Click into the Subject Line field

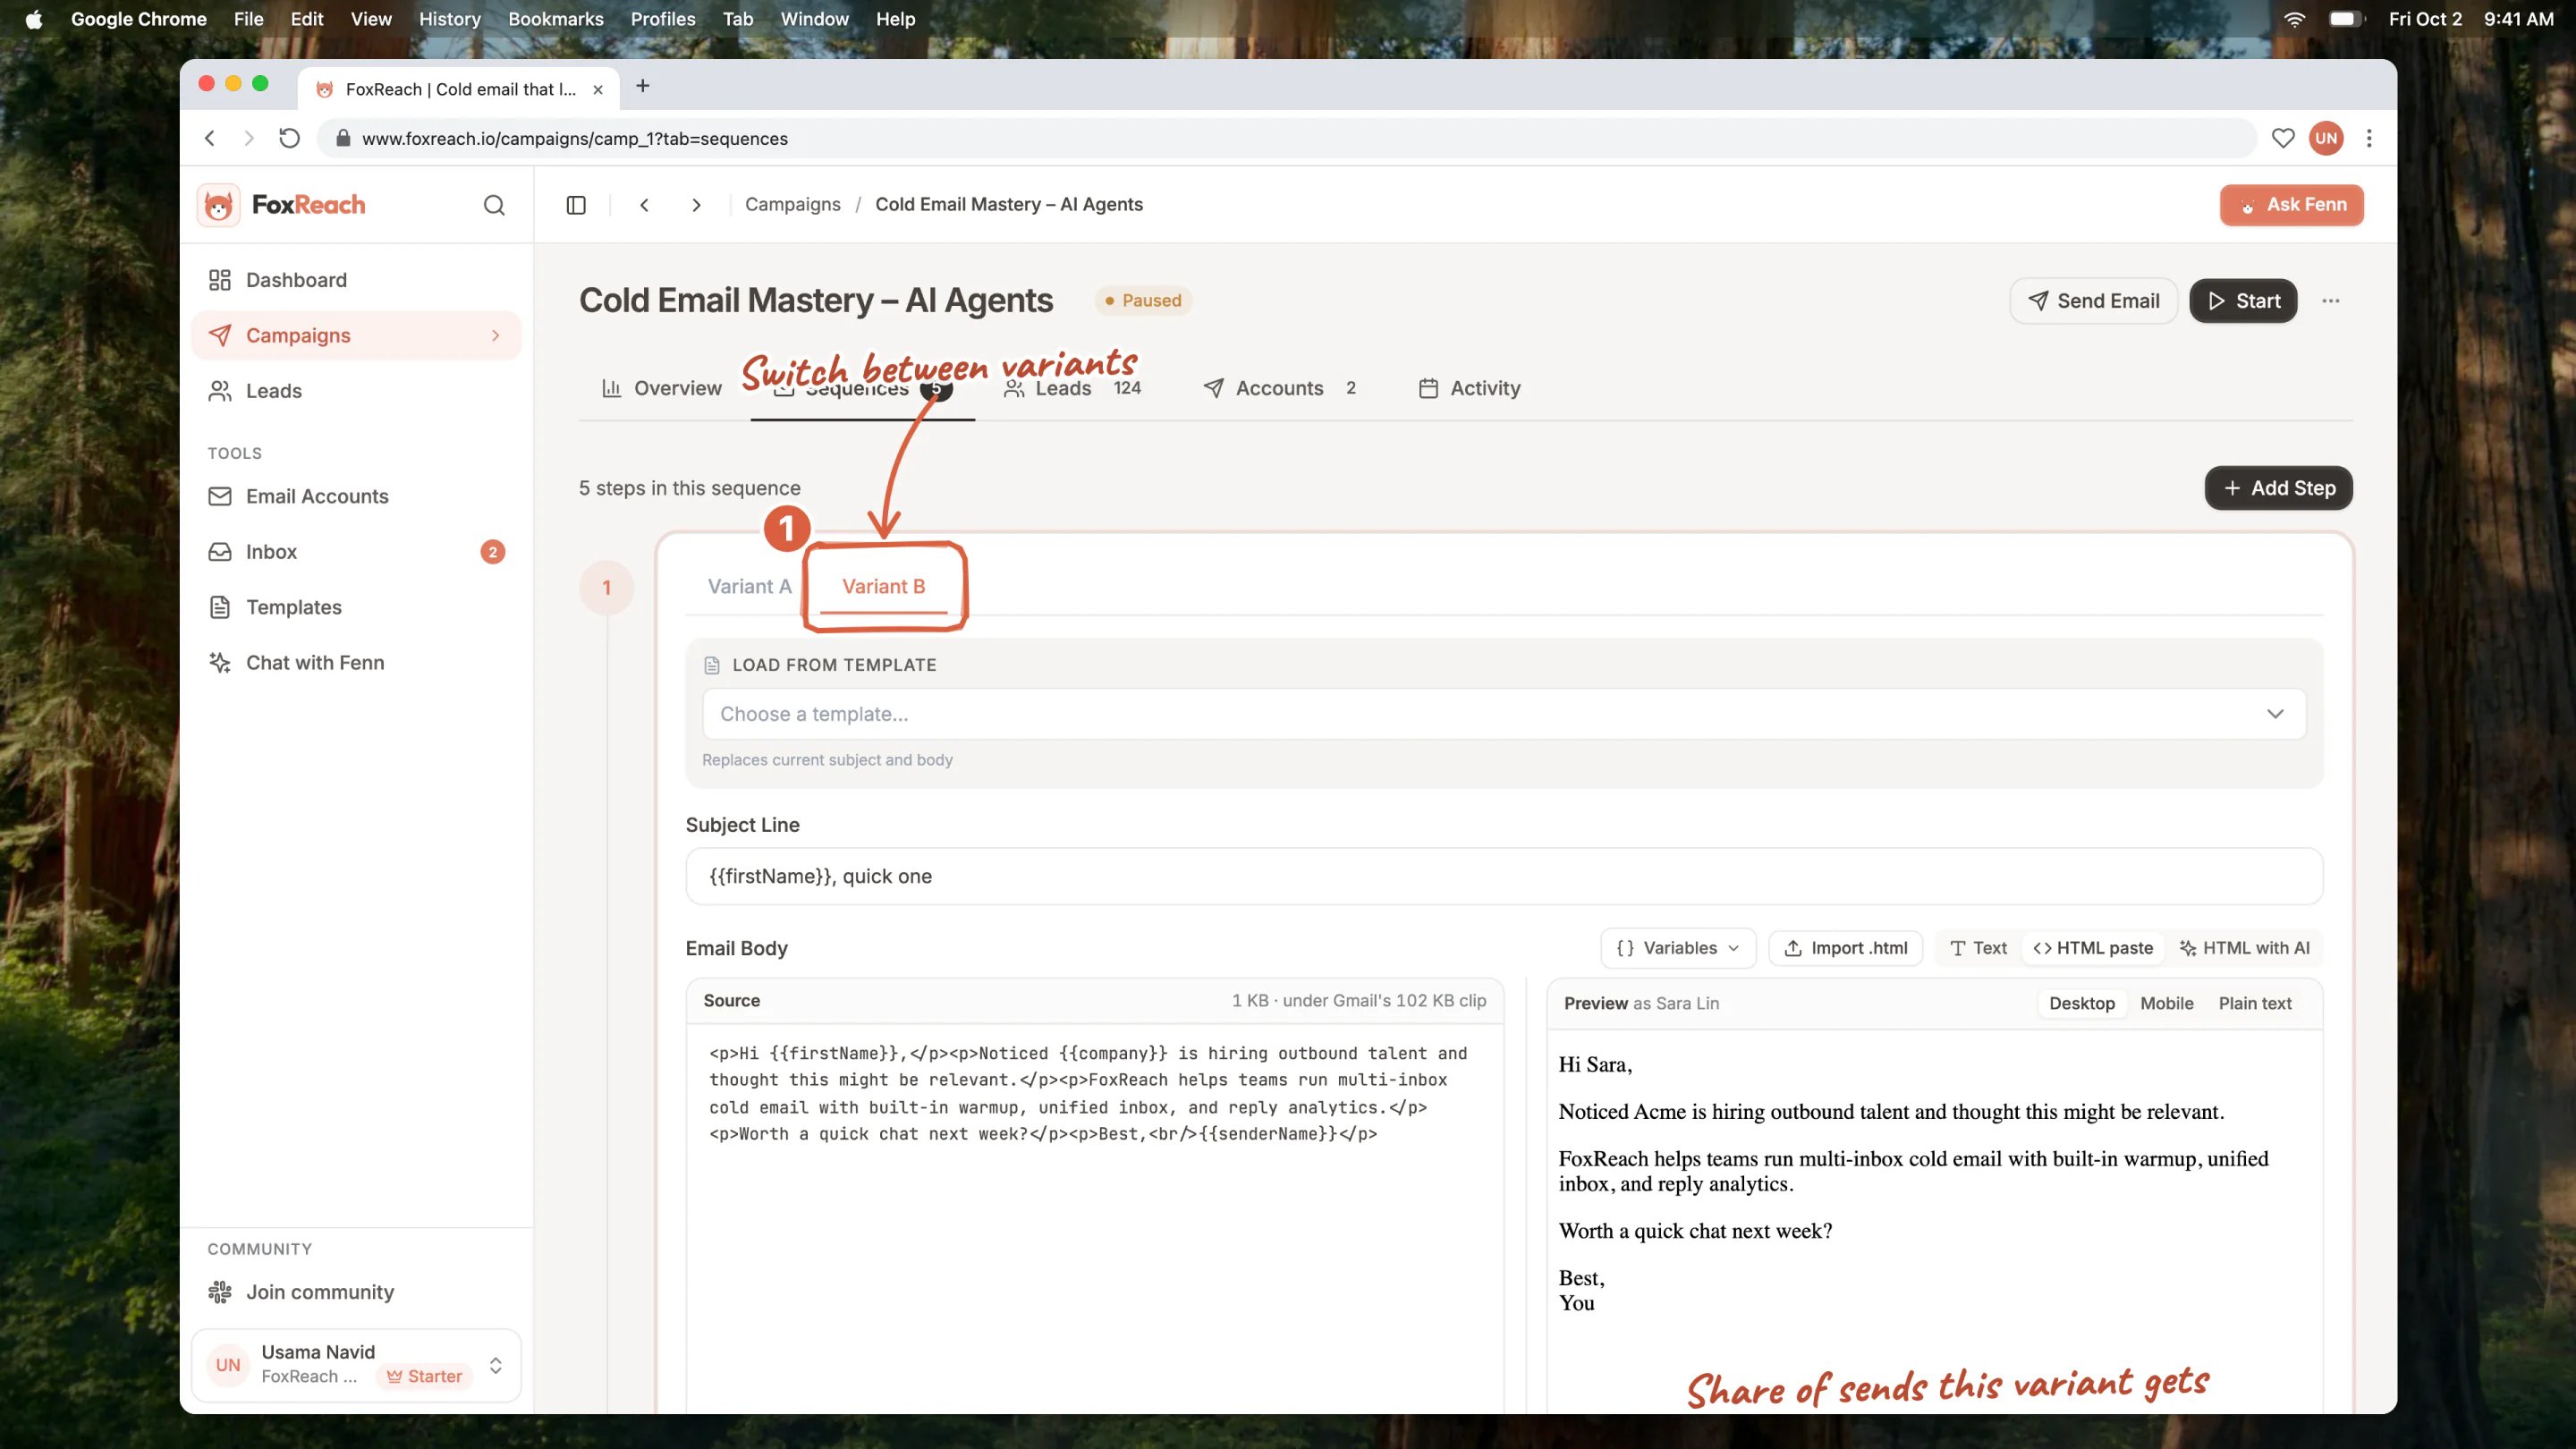(1504, 876)
